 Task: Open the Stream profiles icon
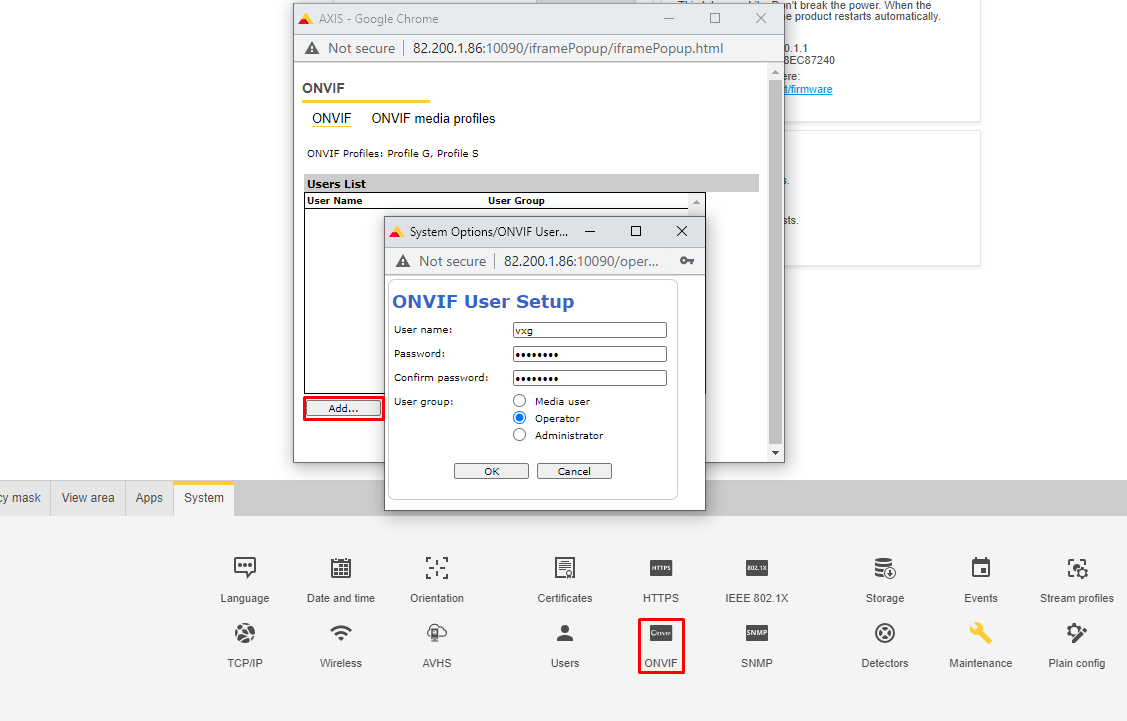[x=1076, y=569]
